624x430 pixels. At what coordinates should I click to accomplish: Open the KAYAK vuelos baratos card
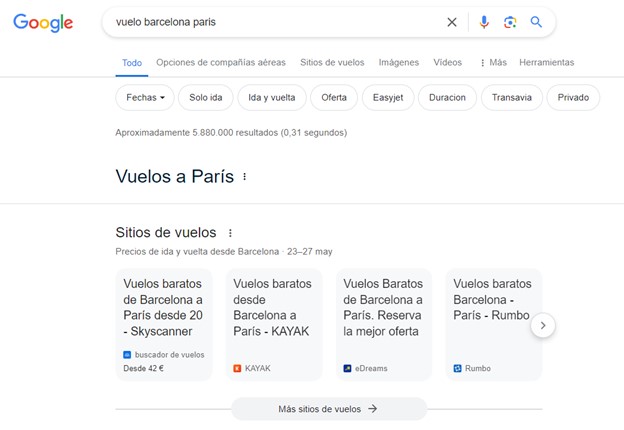click(x=274, y=325)
